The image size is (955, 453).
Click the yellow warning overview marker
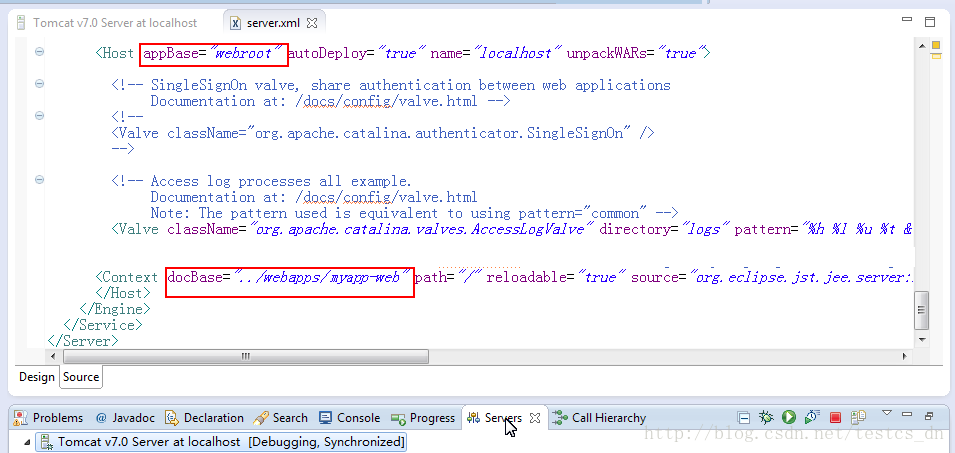[937, 47]
